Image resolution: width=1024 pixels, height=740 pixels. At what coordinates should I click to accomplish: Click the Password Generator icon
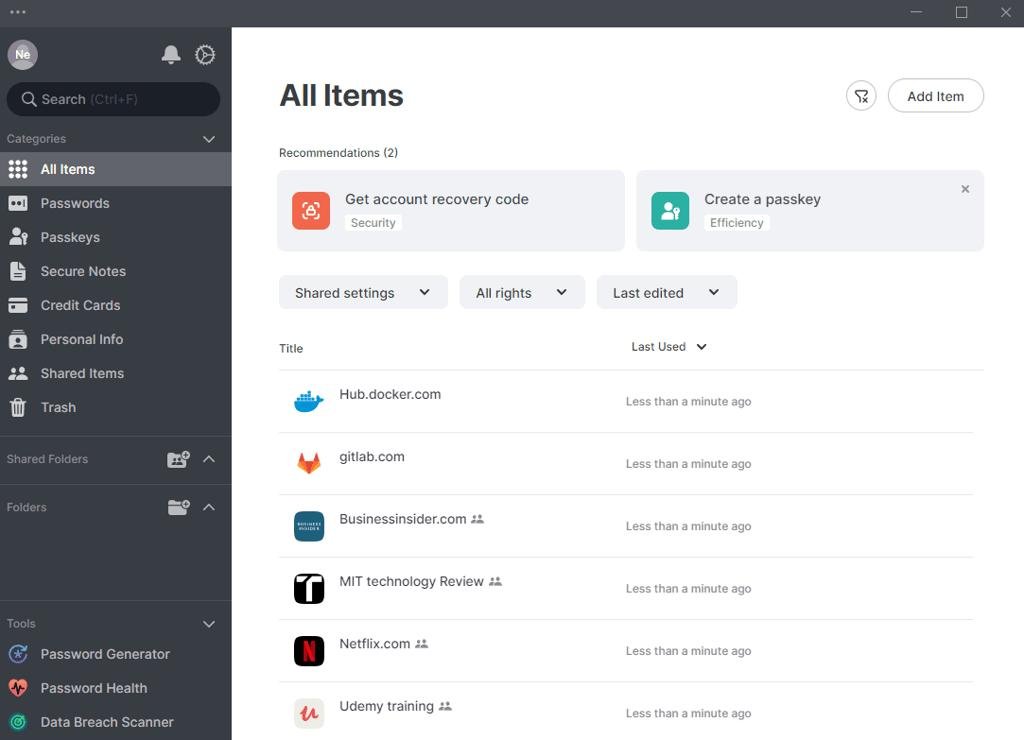point(18,654)
